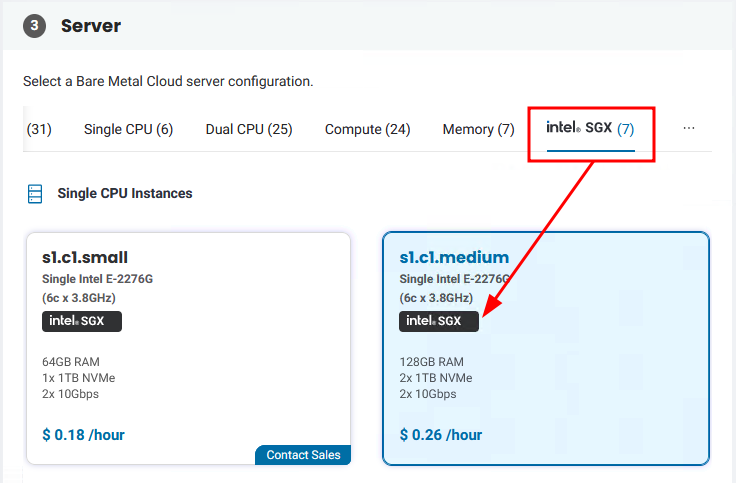Click the step 3 number circle icon
736x483 pixels.
(34, 26)
